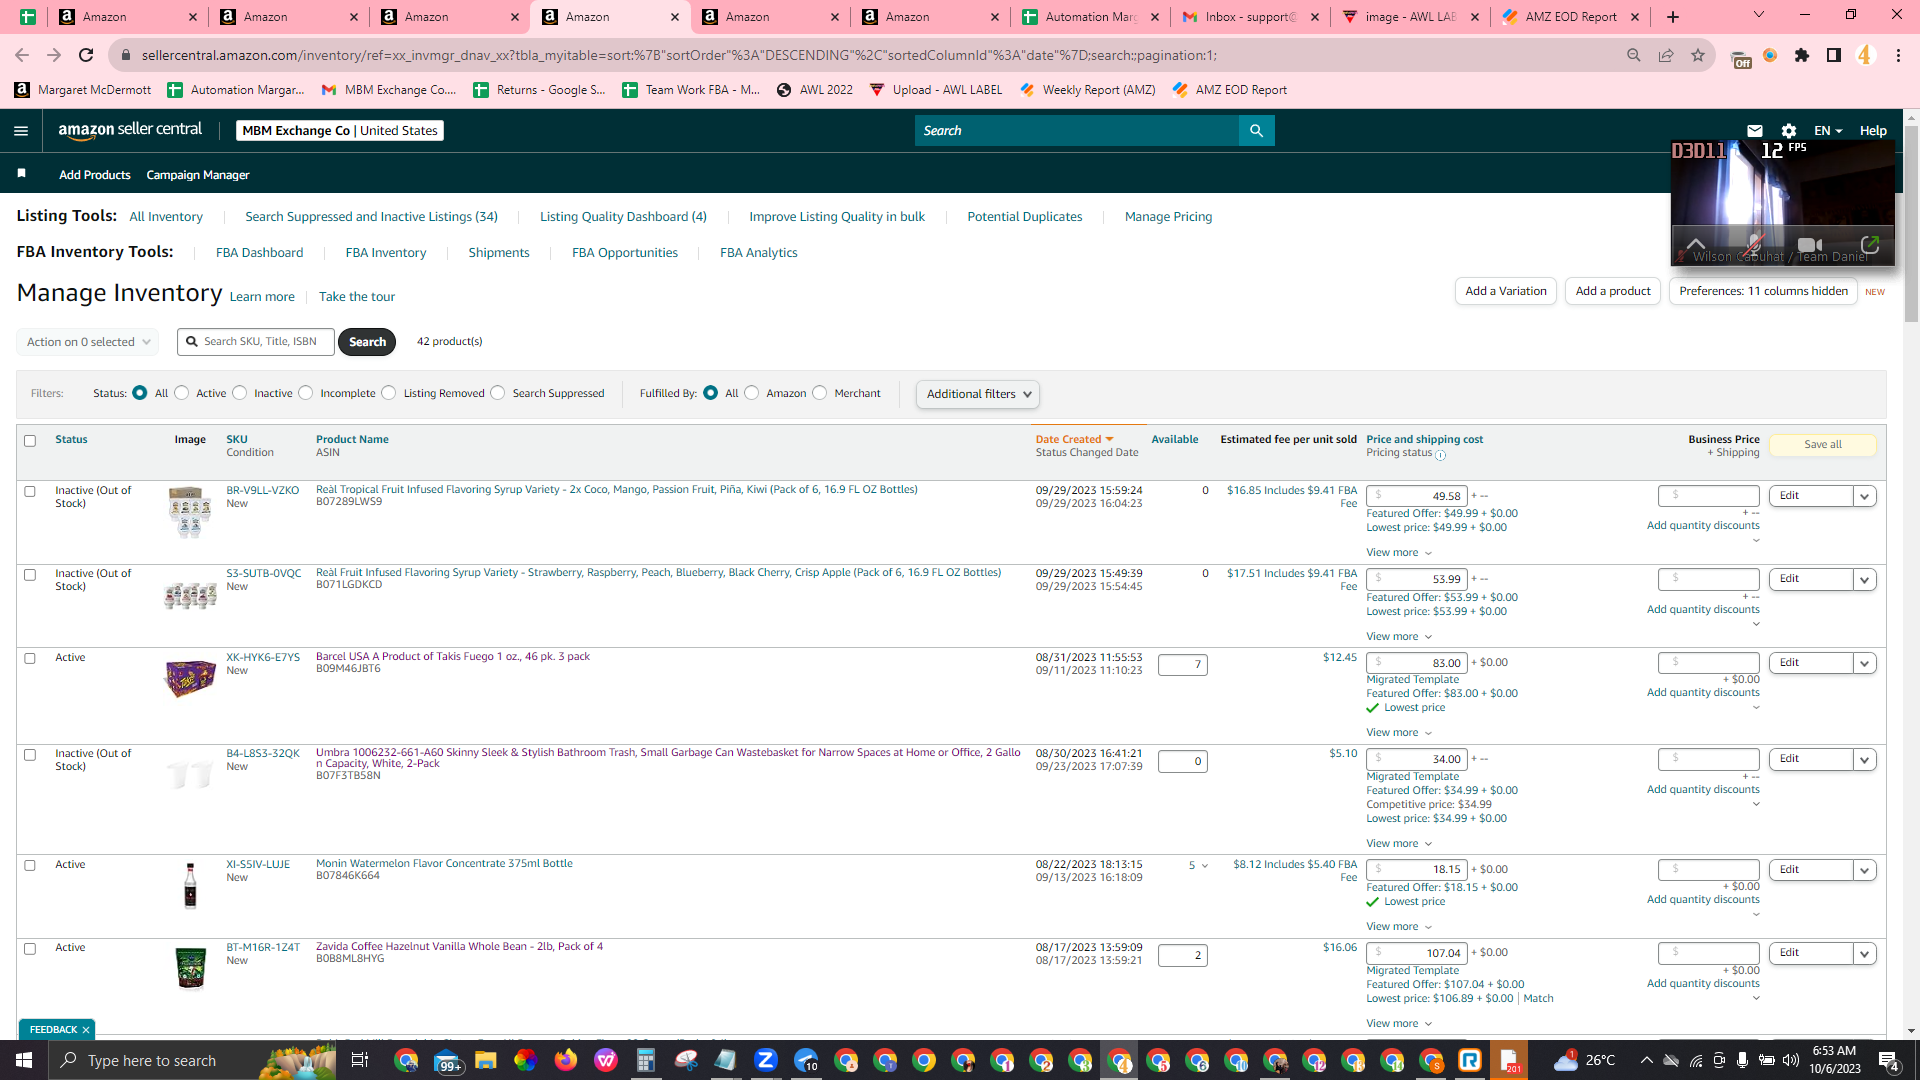Click the Add a product button
The height and width of the screenshot is (1080, 1920).
click(x=1613, y=291)
